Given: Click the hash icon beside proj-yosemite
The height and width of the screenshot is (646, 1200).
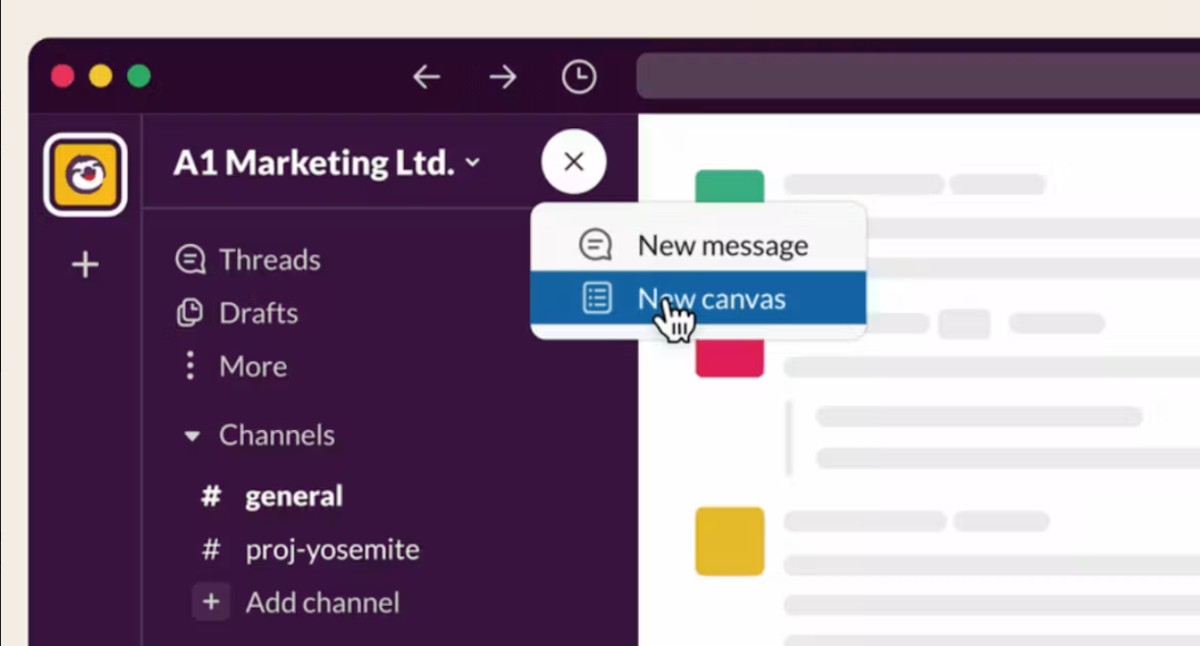Looking at the screenshot, I should [211, 549].
